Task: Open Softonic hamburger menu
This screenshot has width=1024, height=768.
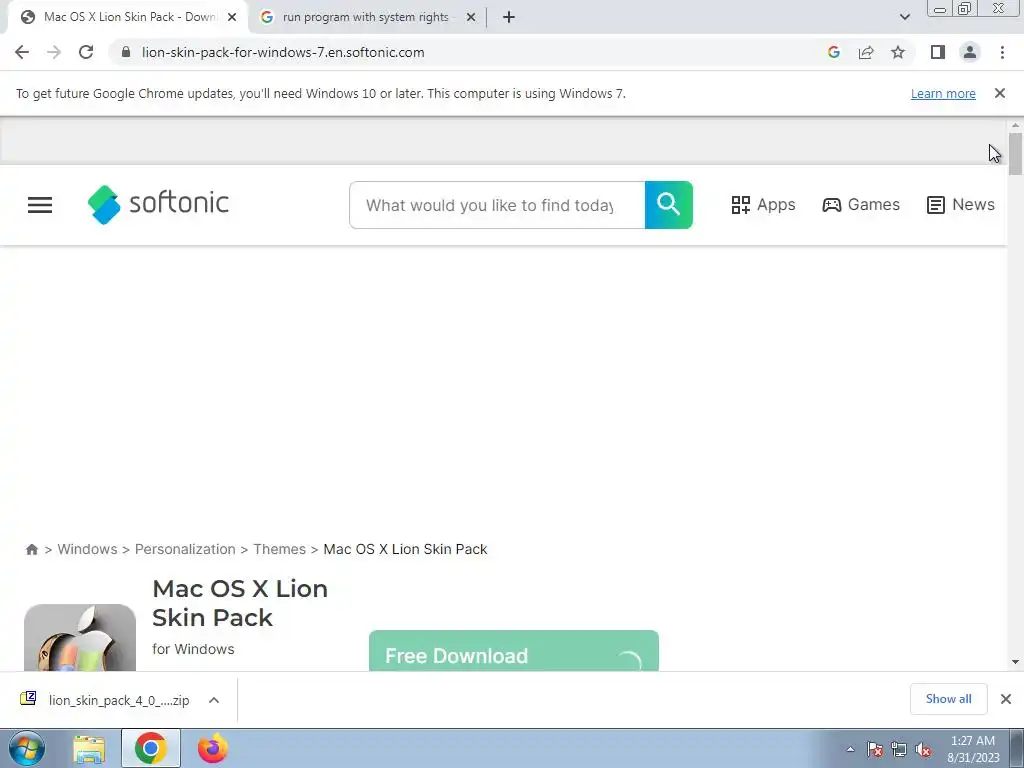Action: coord(40,205)
